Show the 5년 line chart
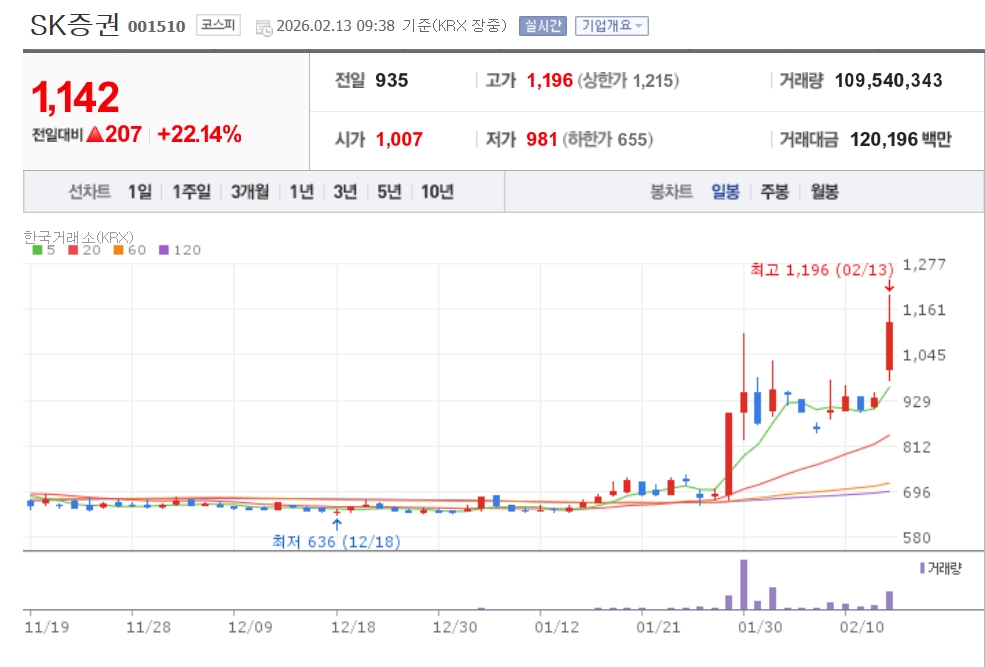The image size is (985, 667). pos(389,192)
